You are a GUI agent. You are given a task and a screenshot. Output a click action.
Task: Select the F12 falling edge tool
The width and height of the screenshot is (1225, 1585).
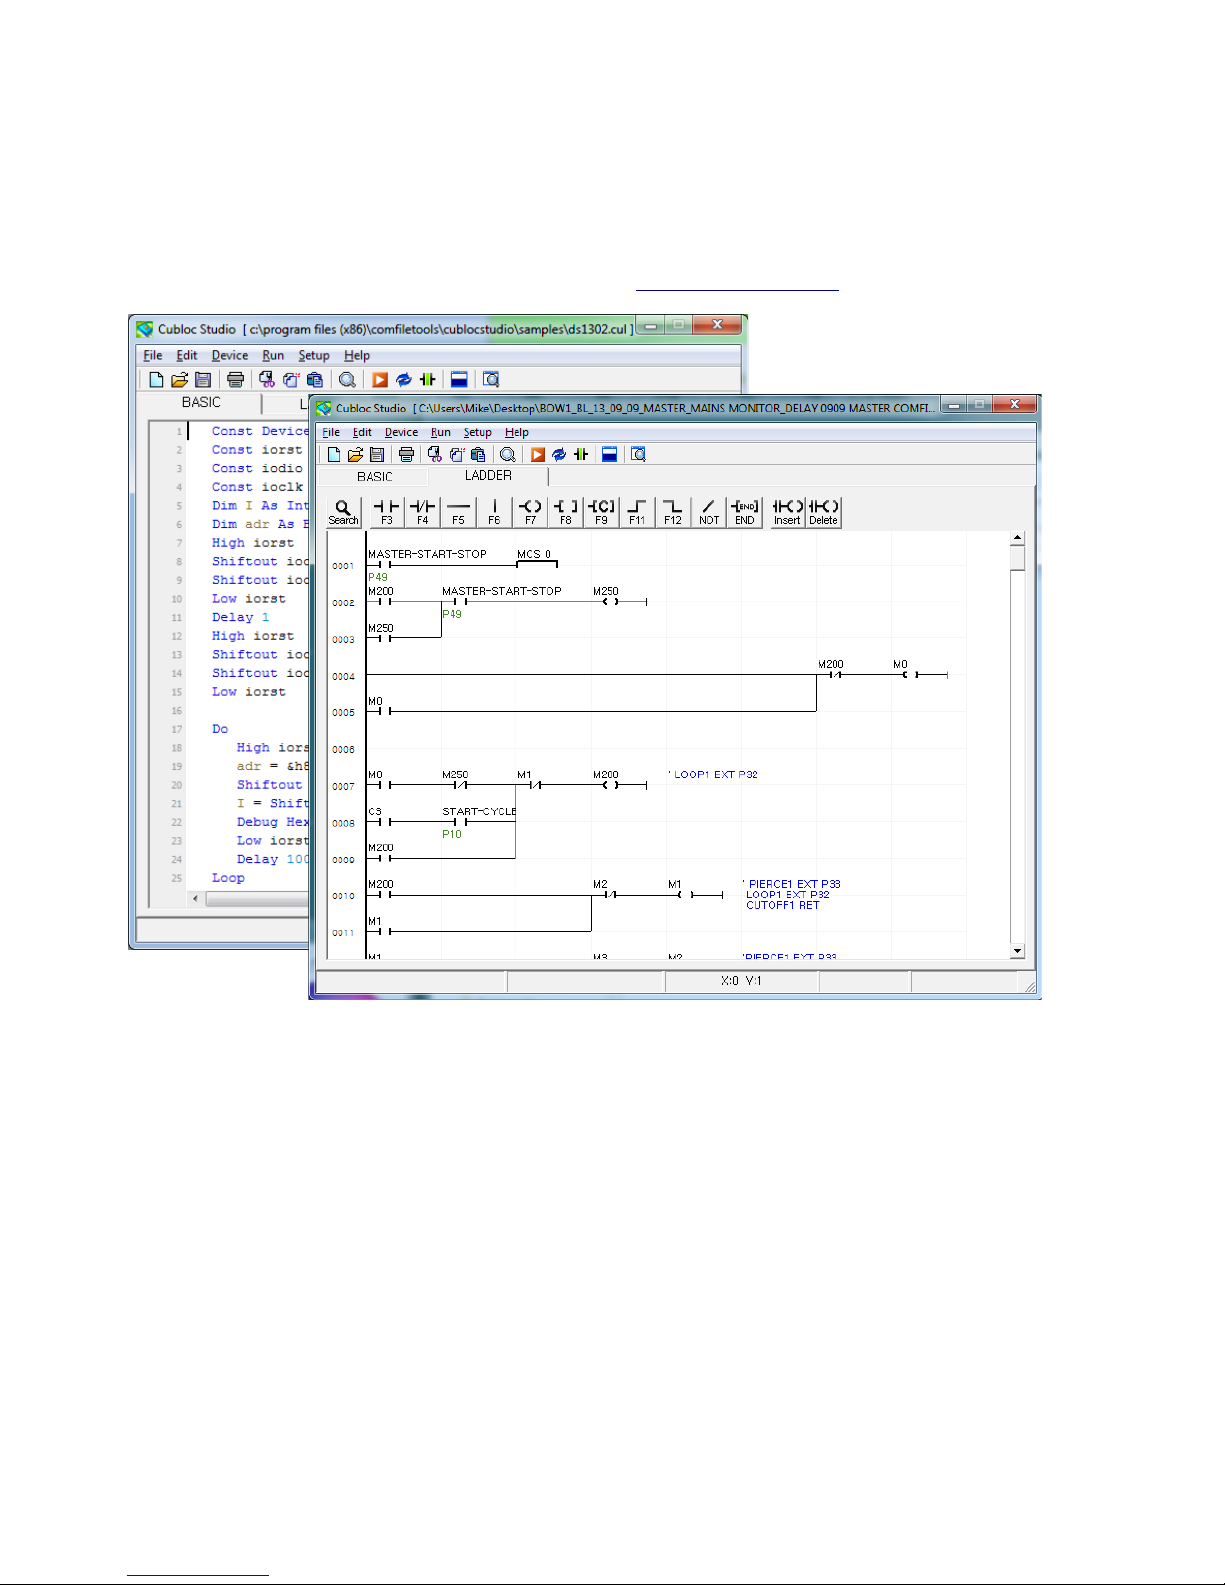tap(673, 512)
